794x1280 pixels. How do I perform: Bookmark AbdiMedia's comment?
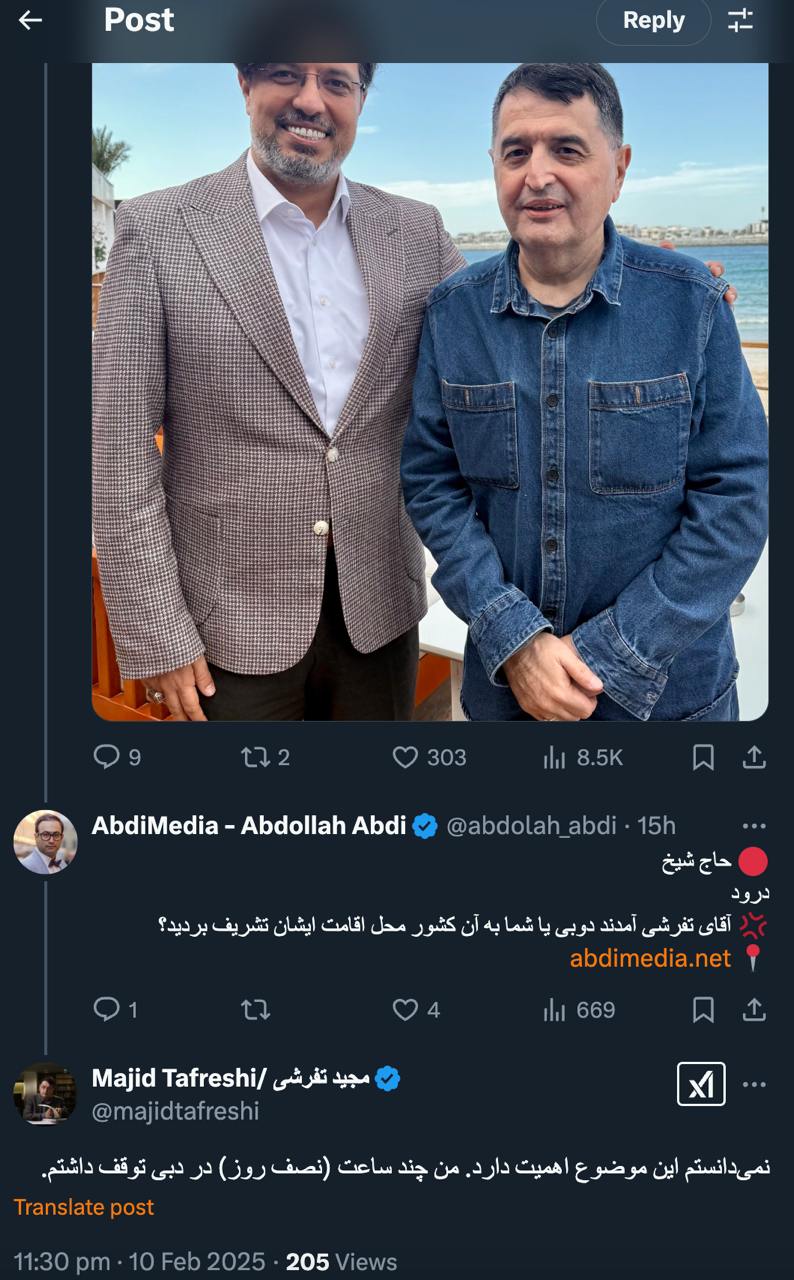click(x=703, y=1010)
